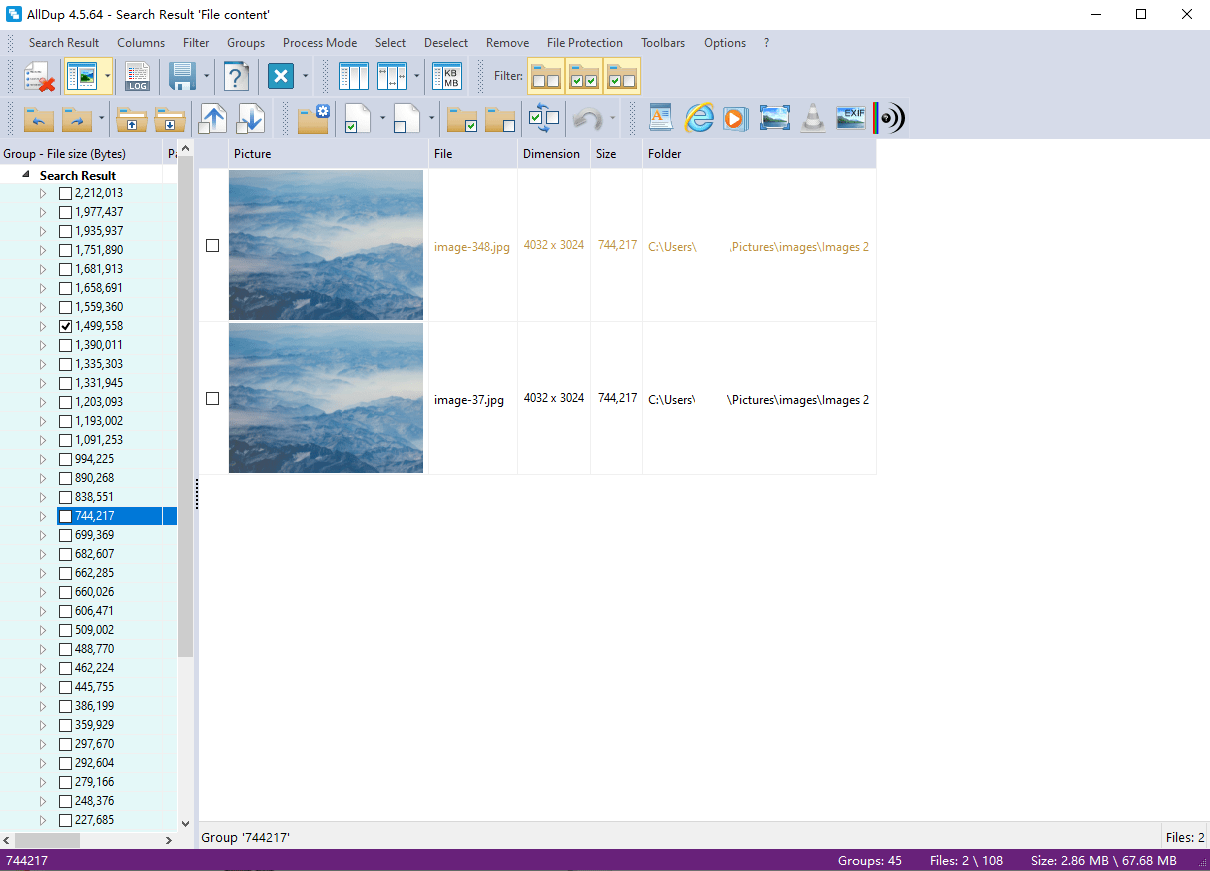Open the File Protection menu

tap(584, 43)
